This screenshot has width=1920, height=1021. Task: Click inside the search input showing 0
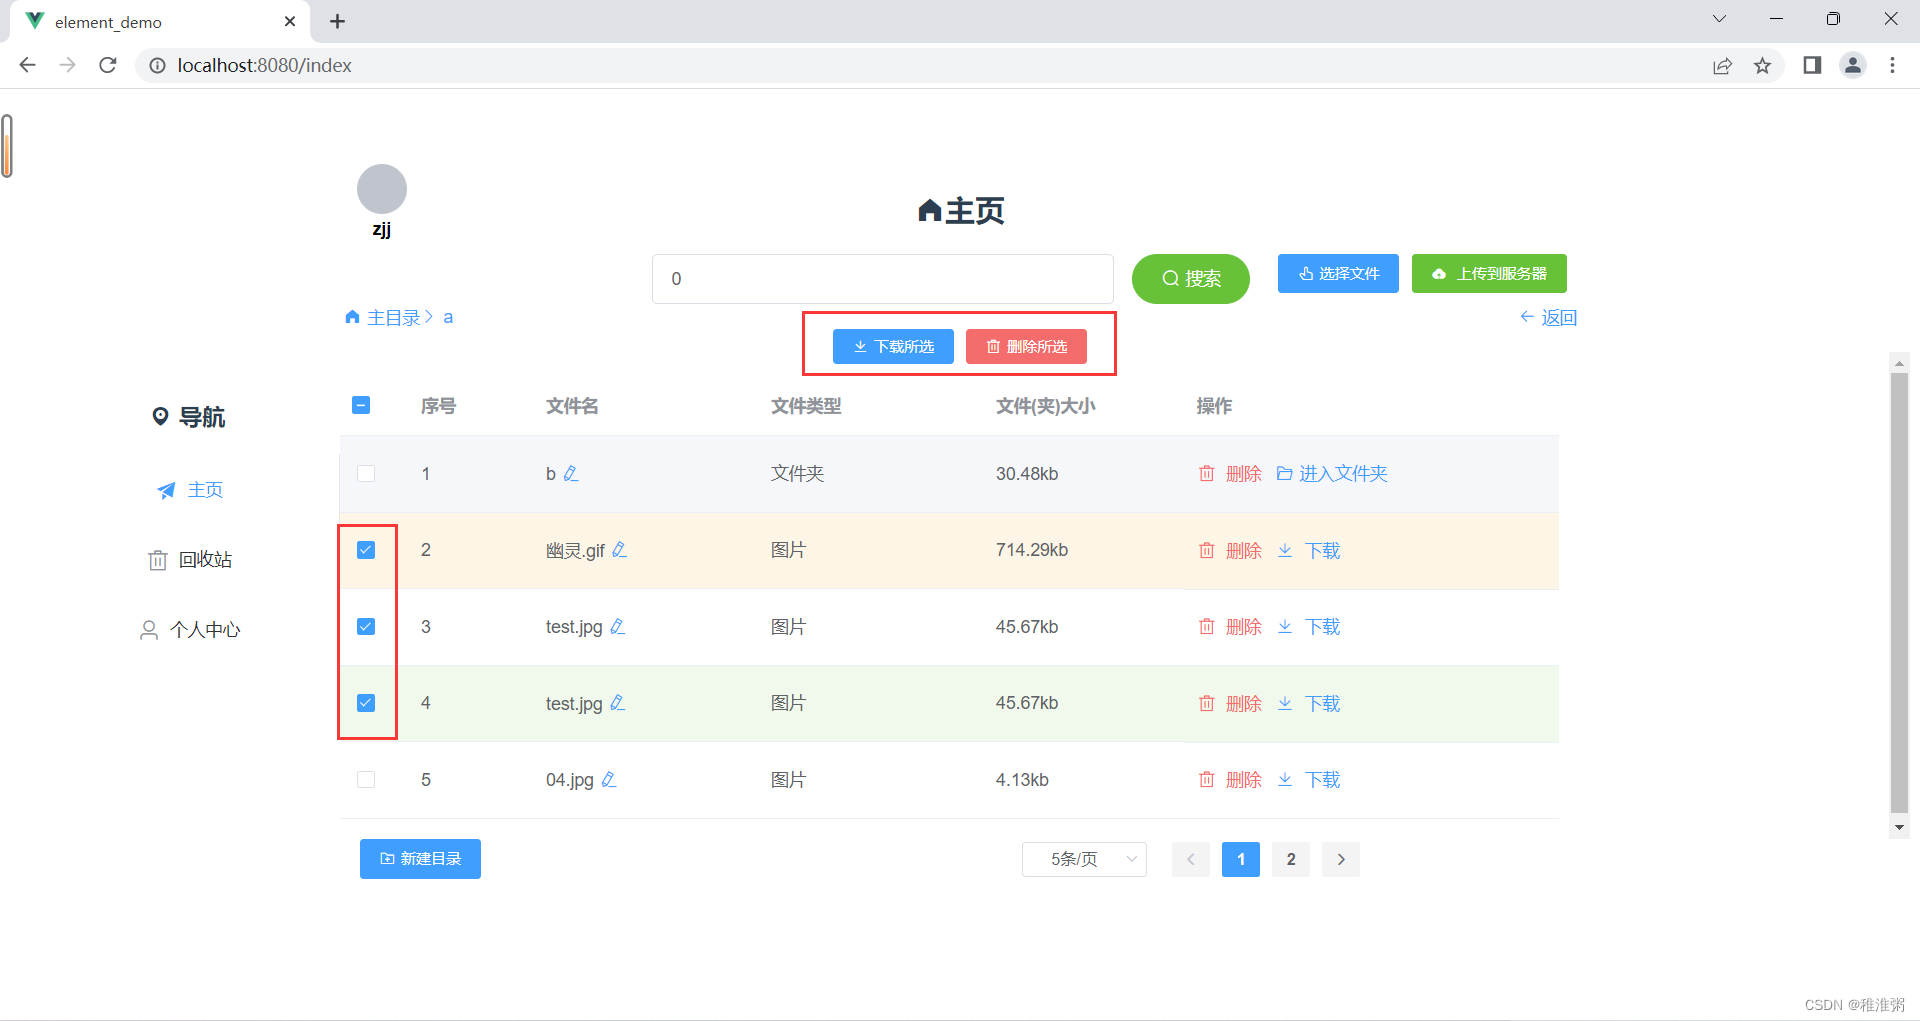[x=881, y=279]
